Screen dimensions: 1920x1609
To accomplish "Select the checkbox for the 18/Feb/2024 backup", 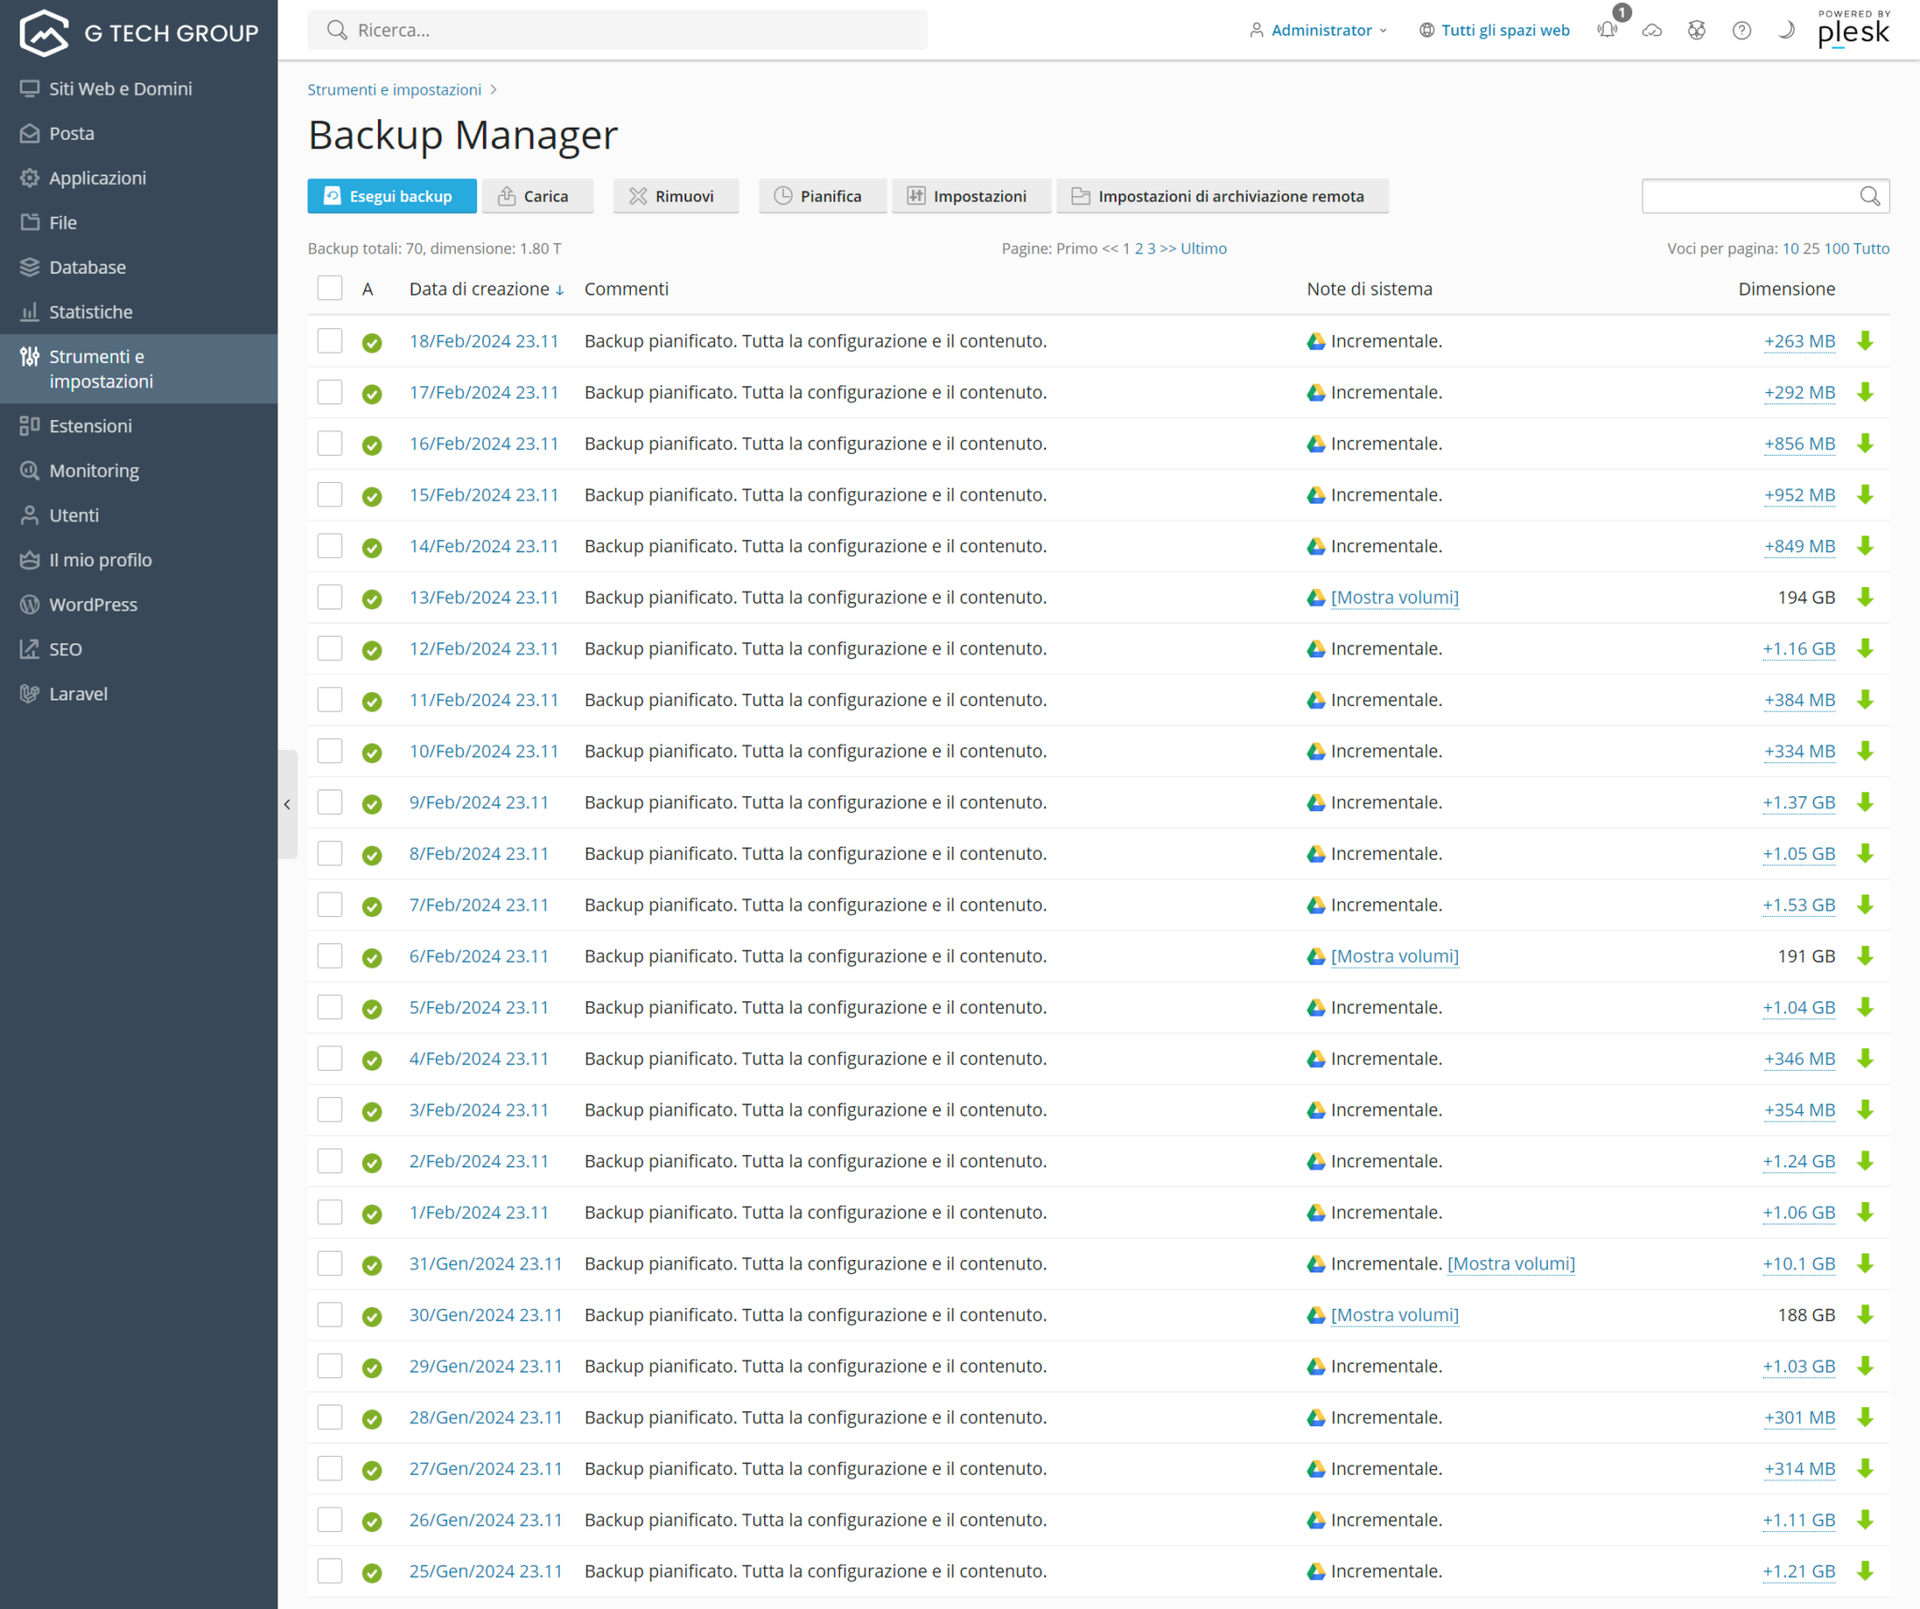I will 329,341.
